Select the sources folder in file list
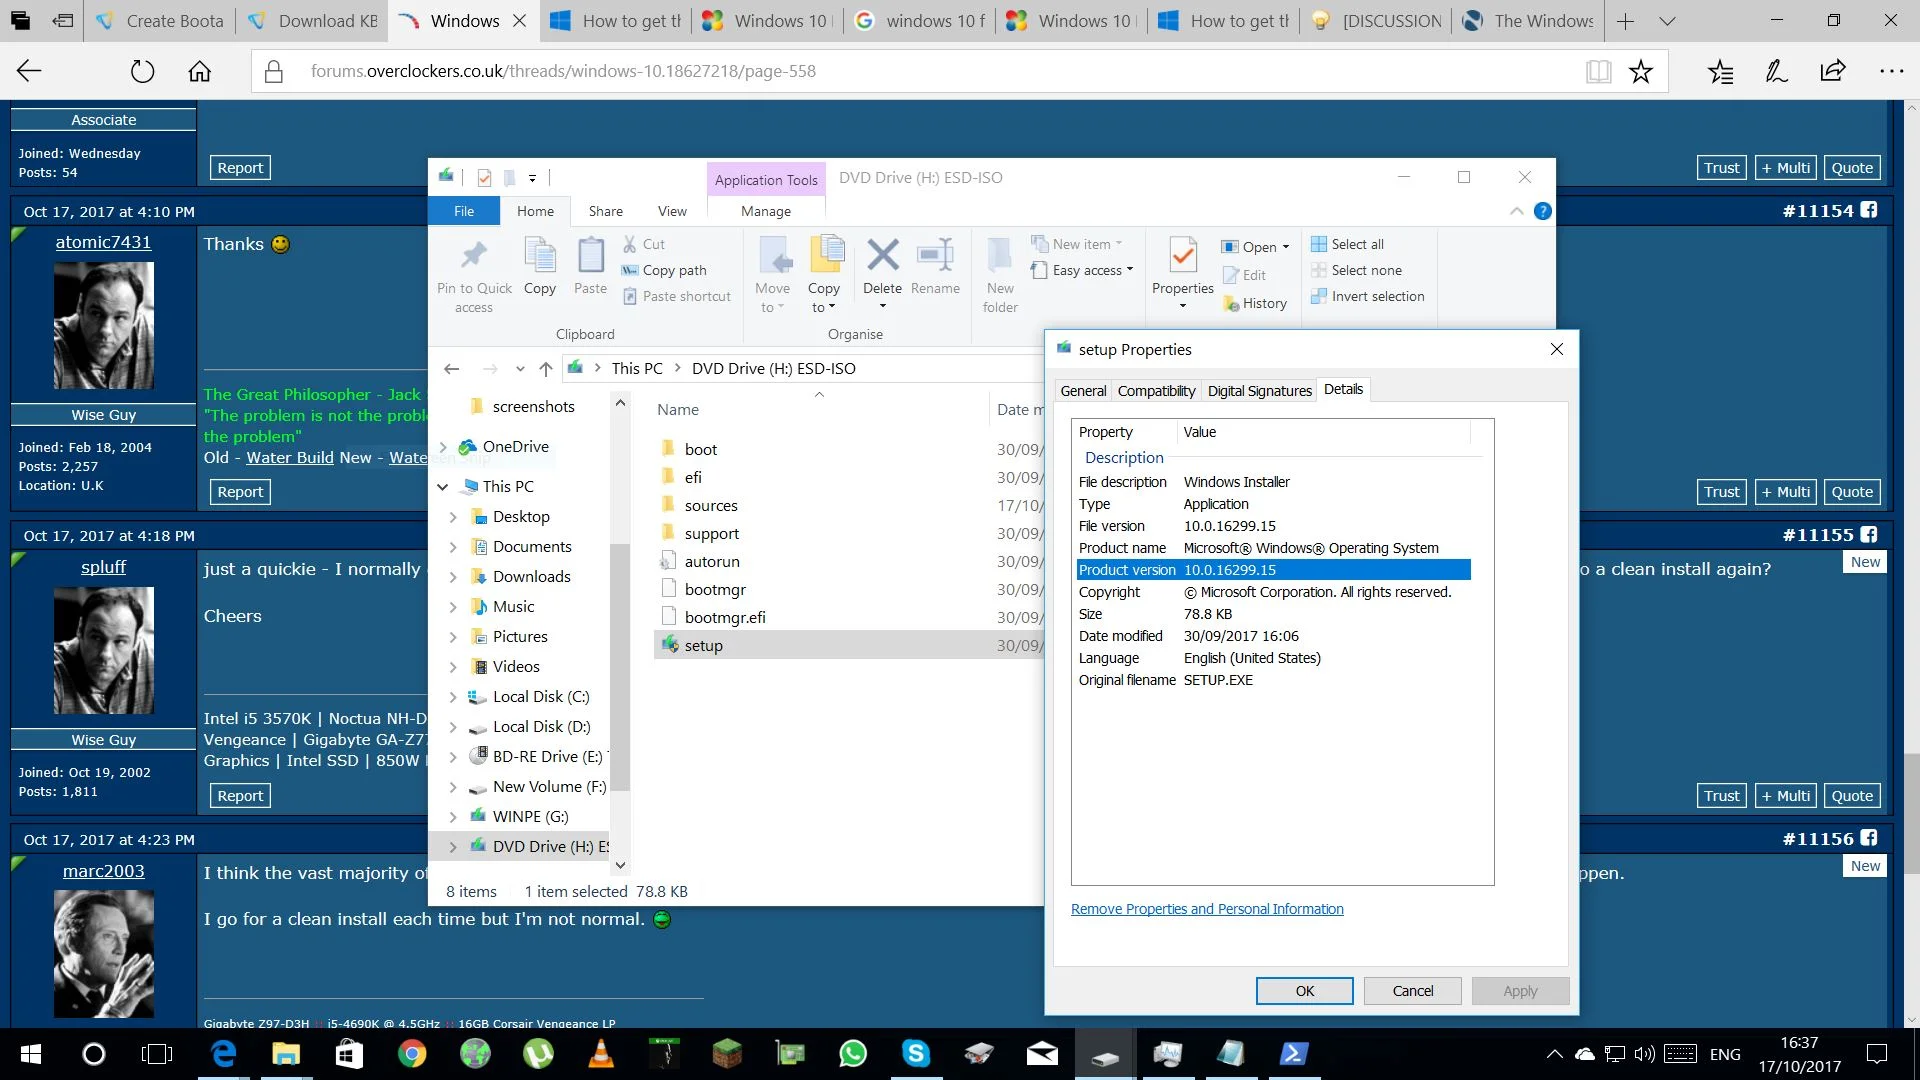 pos(710,506)
